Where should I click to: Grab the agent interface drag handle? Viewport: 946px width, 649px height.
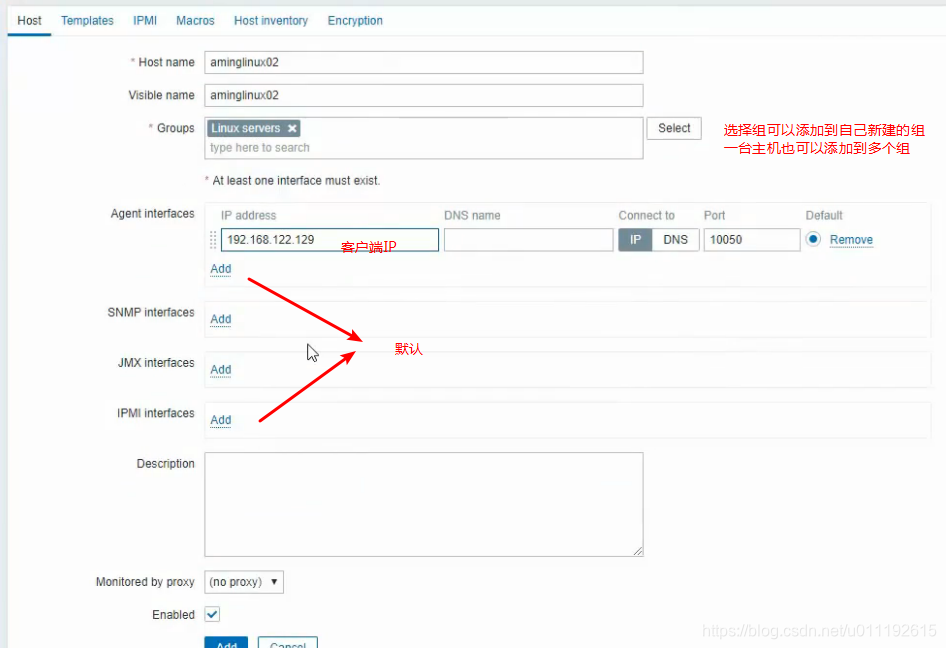213,239
